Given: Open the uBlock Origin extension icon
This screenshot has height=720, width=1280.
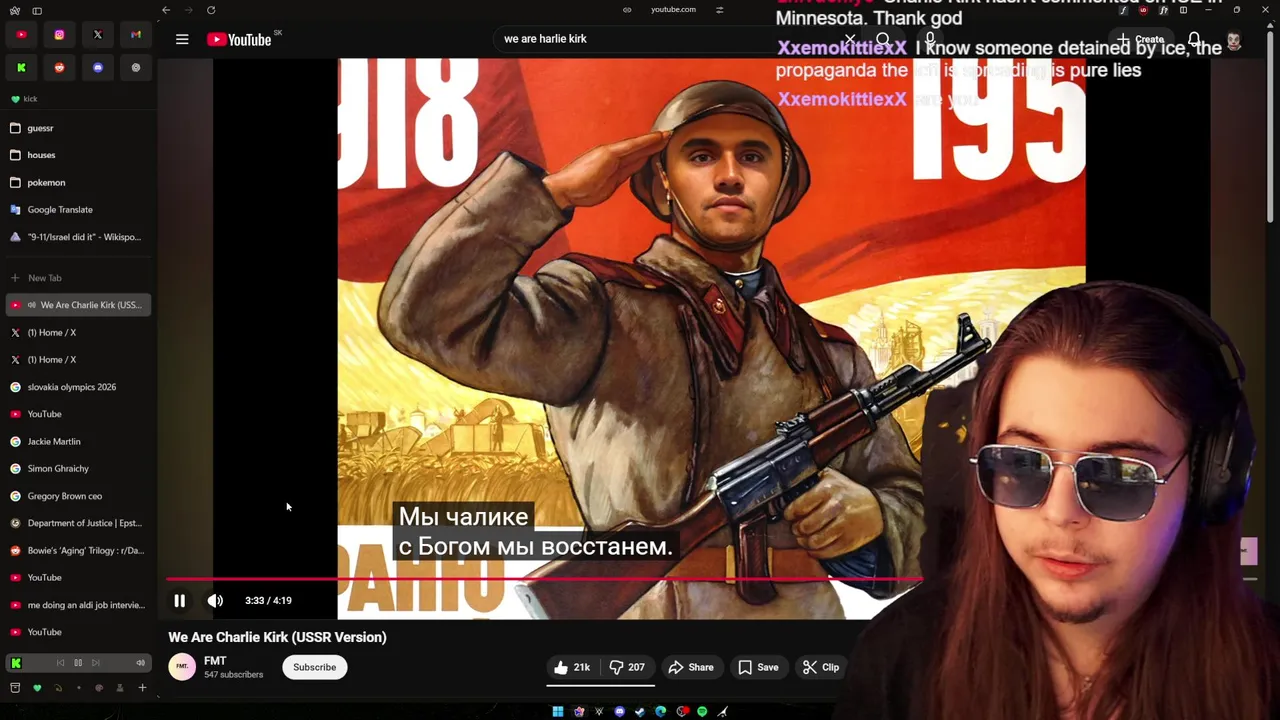Looking at the screenshot, I should [x=1143, y=10].
